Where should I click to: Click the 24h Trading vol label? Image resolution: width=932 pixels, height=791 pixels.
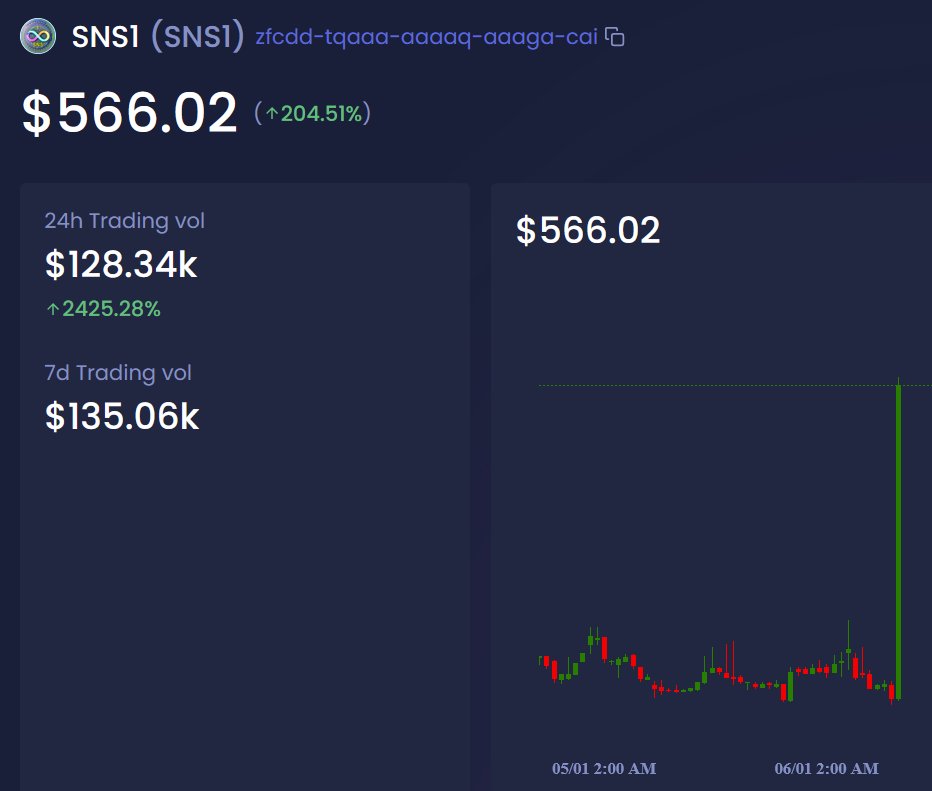click(125, 221)
